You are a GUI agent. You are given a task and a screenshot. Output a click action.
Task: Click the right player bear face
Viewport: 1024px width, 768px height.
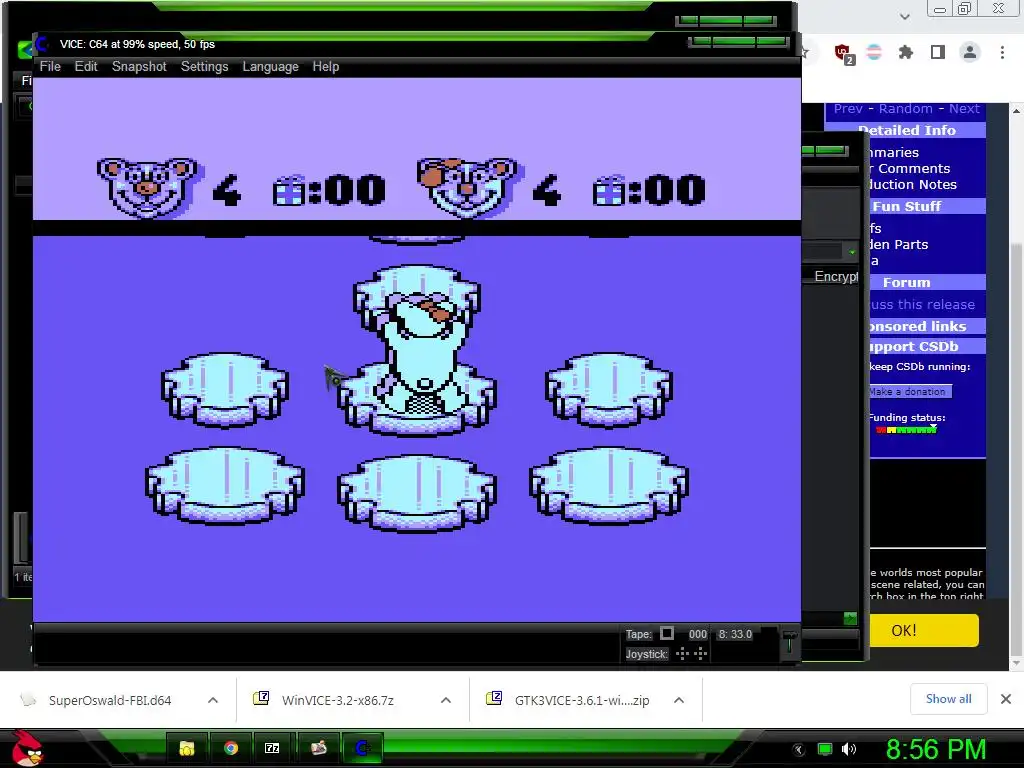468,187
